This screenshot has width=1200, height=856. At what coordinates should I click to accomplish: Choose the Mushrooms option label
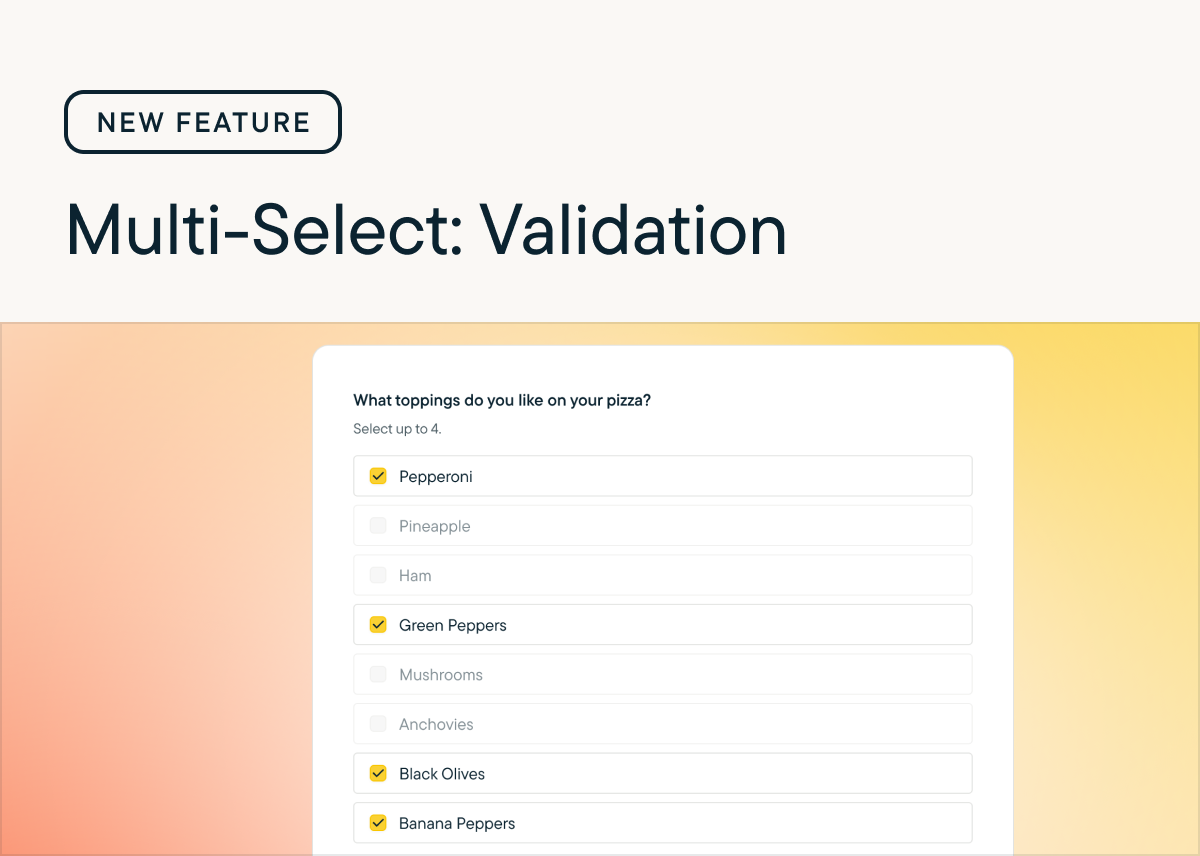click(x=441, y=675)
